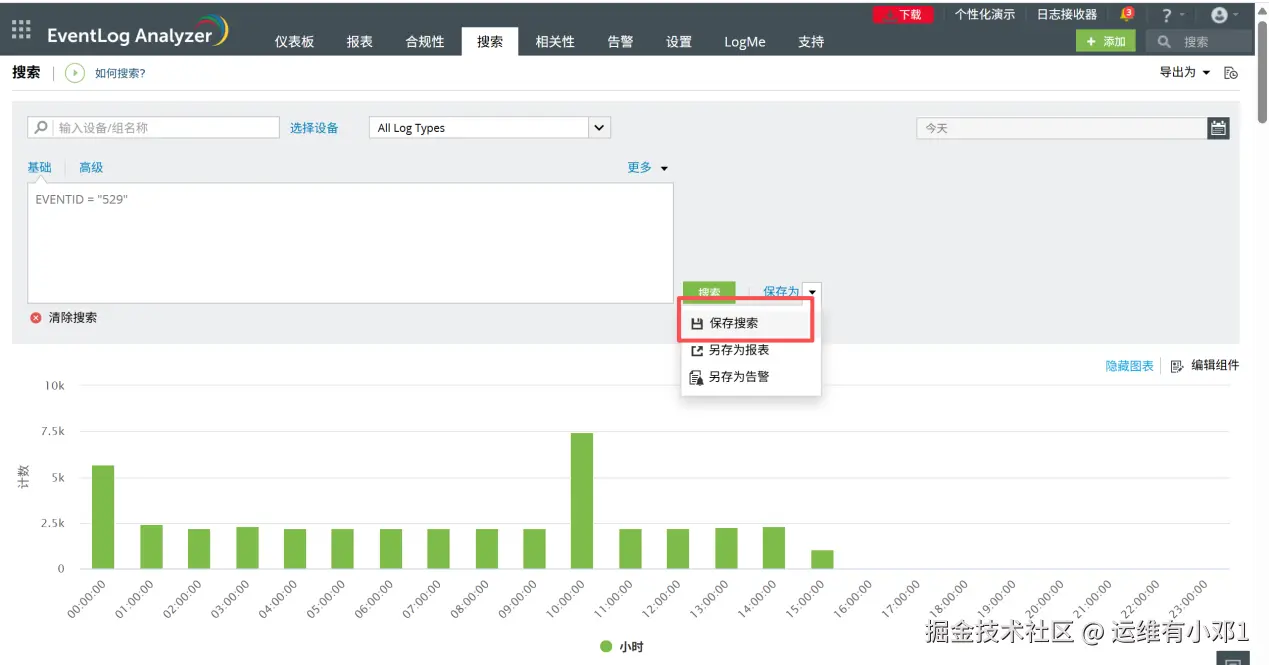Image resolution: width=1269 pixels, height=665 pixels.
Task: Expand the 导出为 export dropdown
Action: tap(1185, 72)
